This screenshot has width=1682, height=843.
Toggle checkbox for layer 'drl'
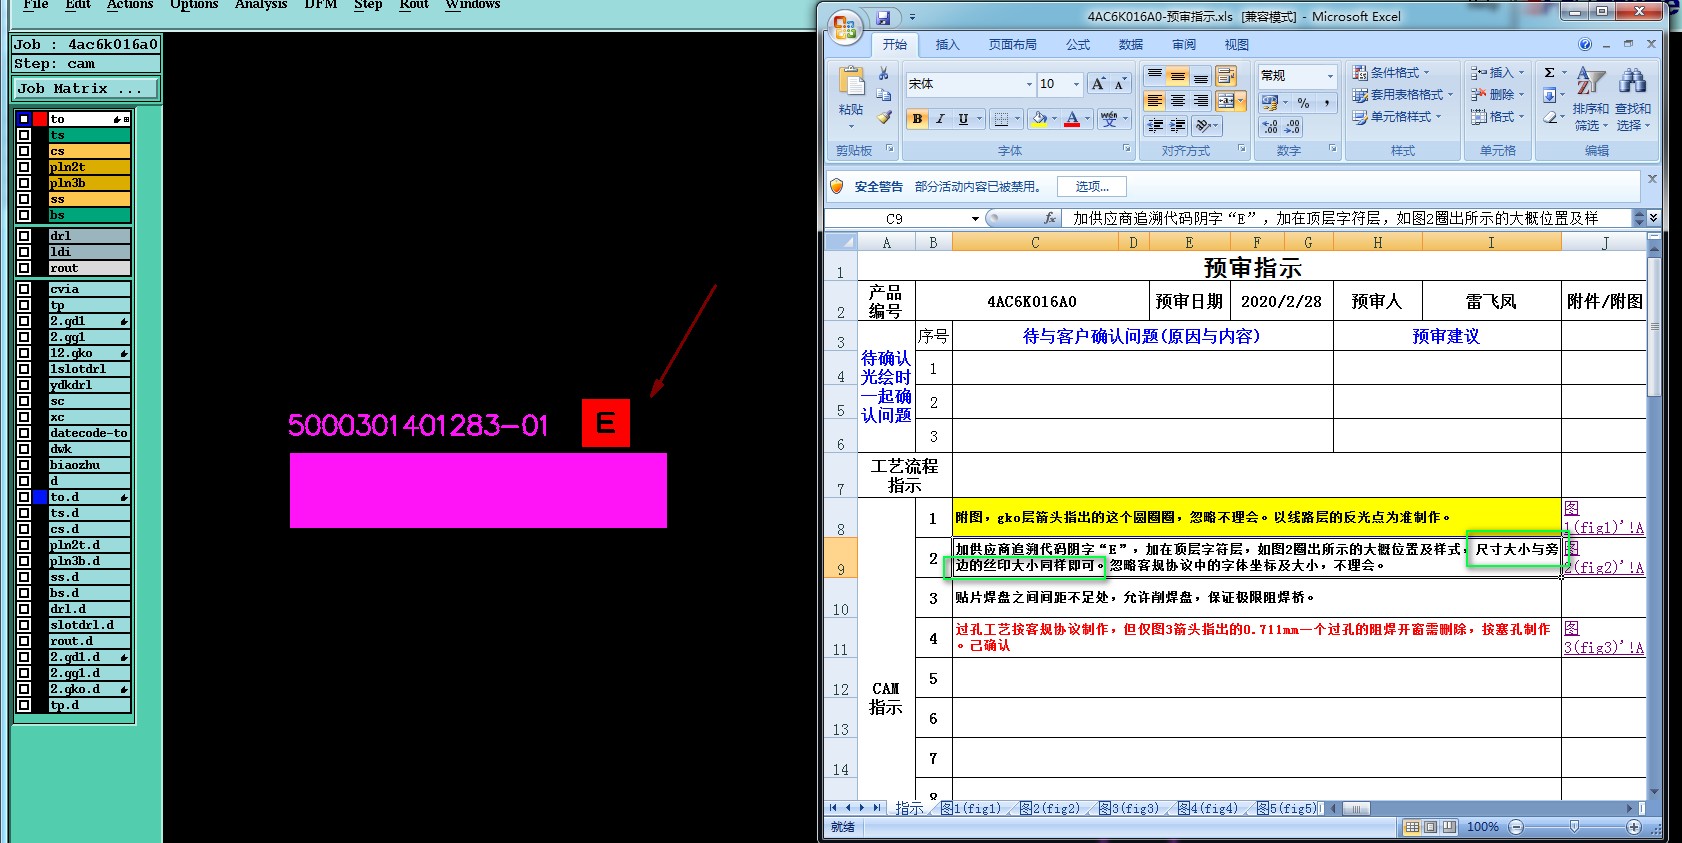(x=24, y=236)
